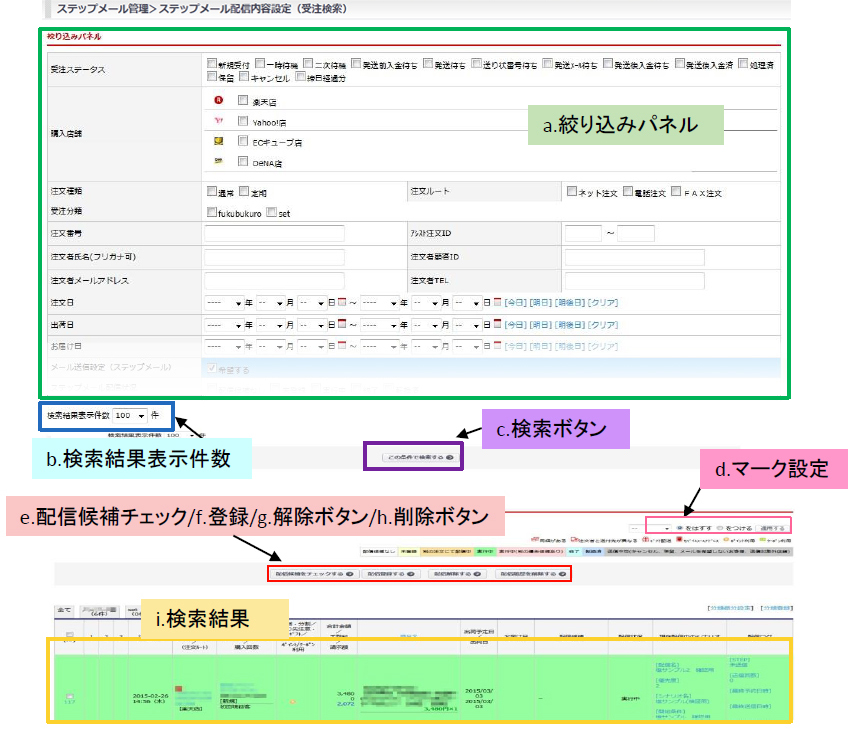Select the 全て results tab
This screenshot has height=732, width=857.
[x=64, y=610]
